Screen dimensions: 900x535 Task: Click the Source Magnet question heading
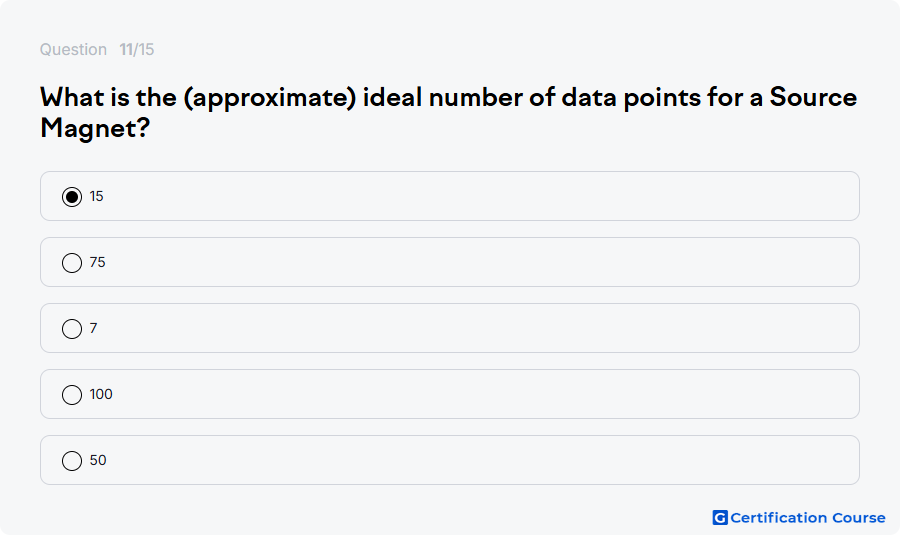tap(448, 113)
